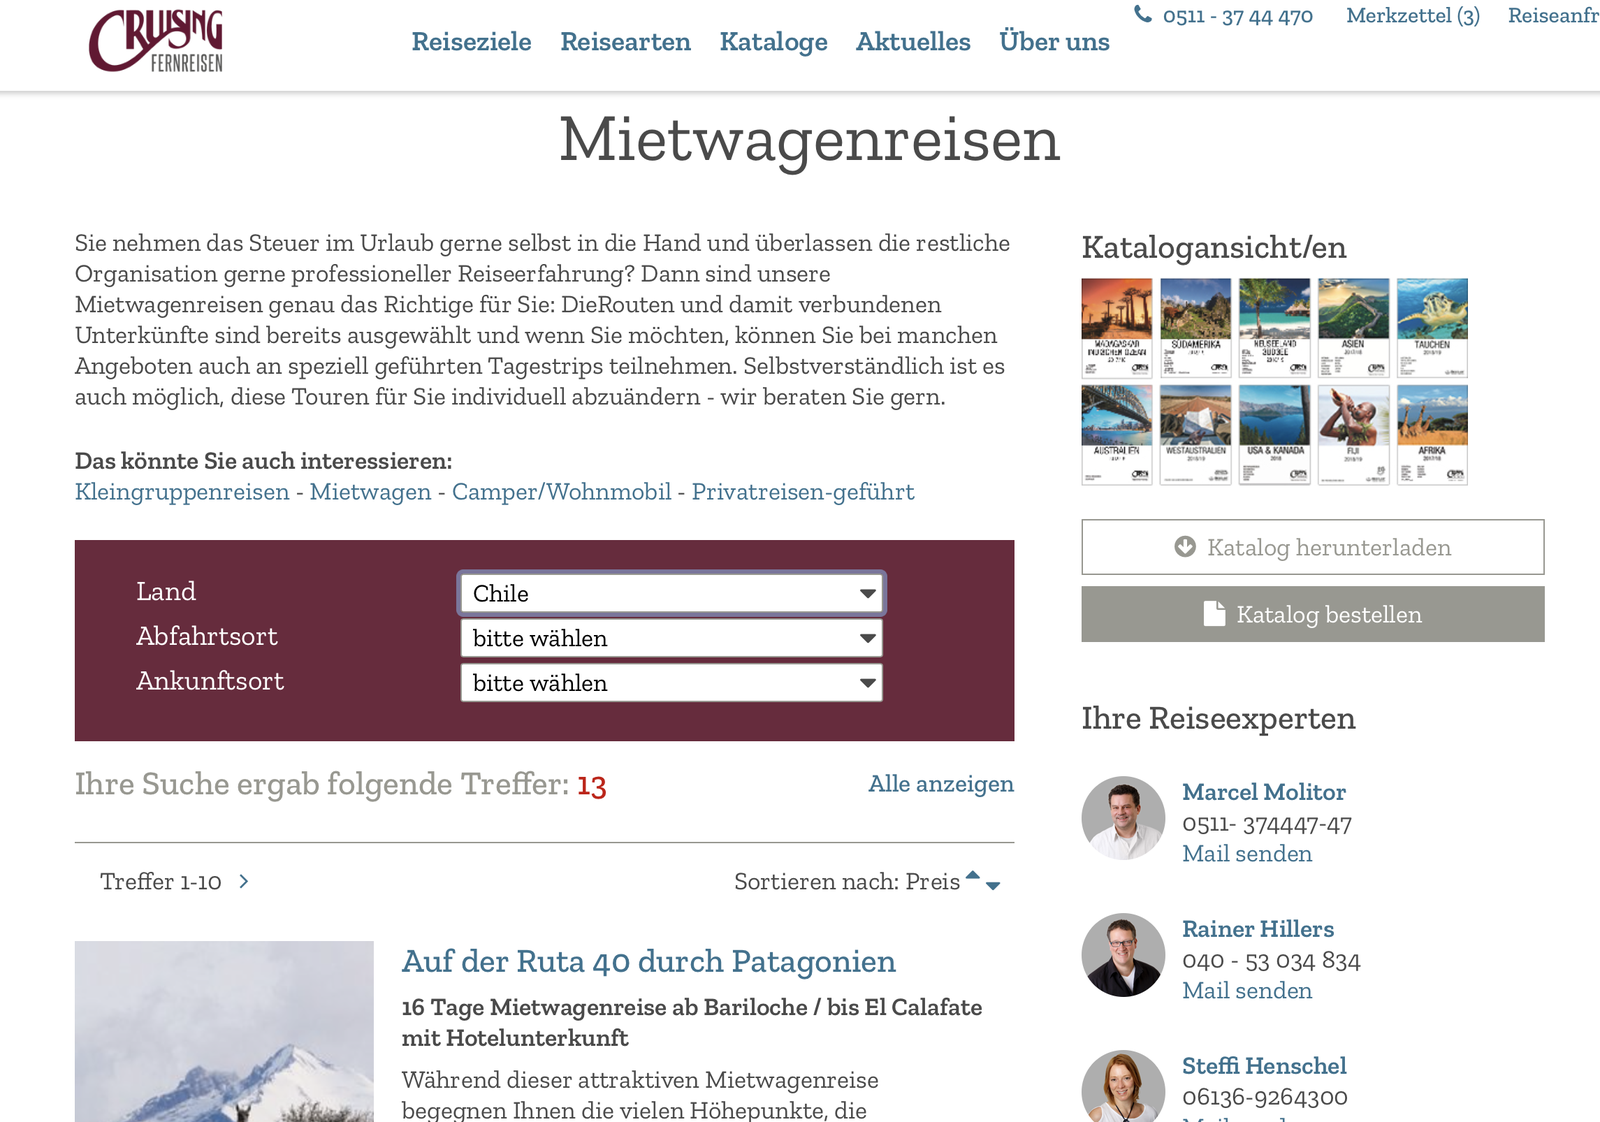This screenshot has width=1600, height=1122.
Task: Open the Kataloge menu item
Action: 773,42
